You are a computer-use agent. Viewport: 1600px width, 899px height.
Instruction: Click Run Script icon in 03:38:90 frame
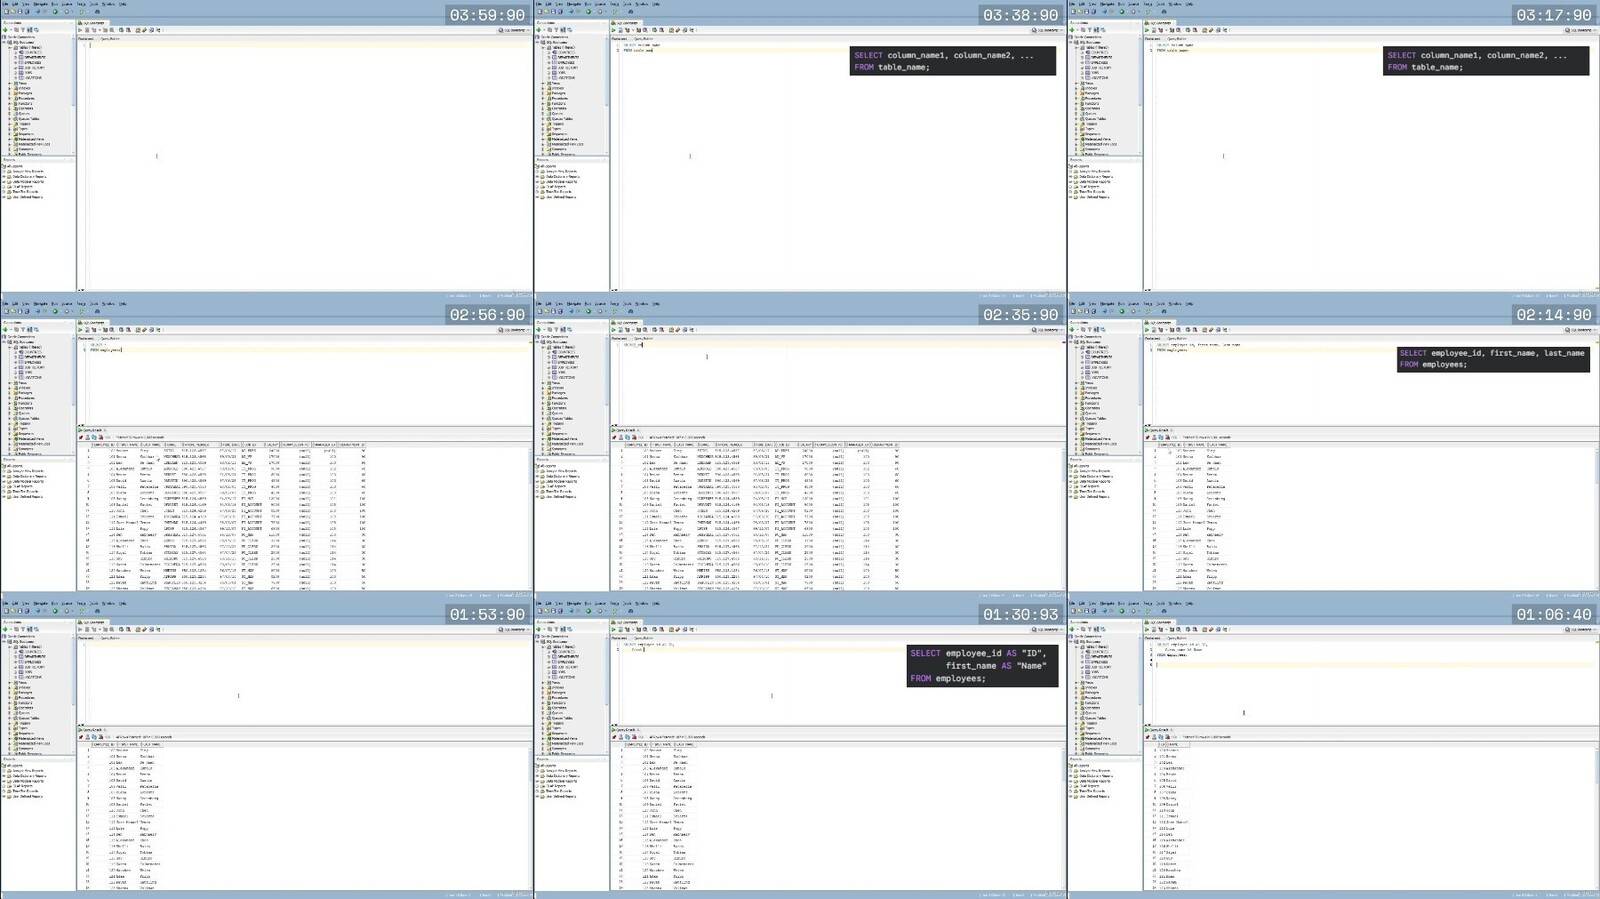pos(620,30)
